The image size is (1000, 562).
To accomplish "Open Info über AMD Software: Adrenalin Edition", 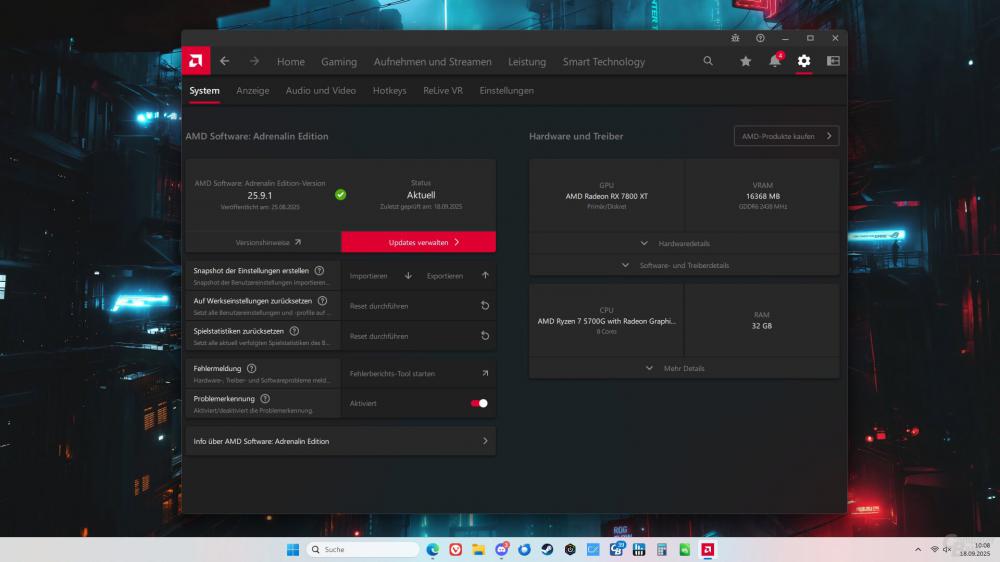I will tap(340, 441).
